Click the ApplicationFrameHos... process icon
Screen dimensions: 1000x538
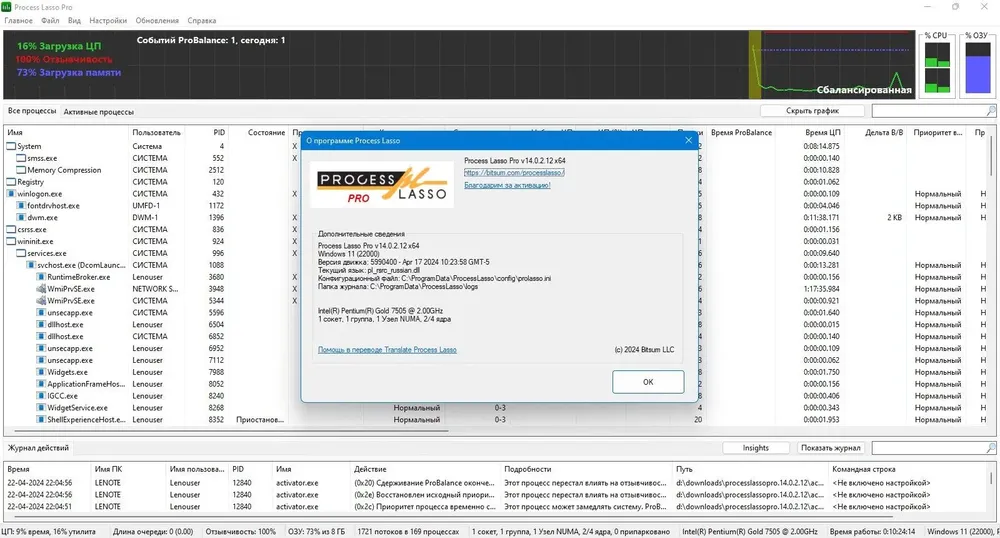(x=41, y=384)
